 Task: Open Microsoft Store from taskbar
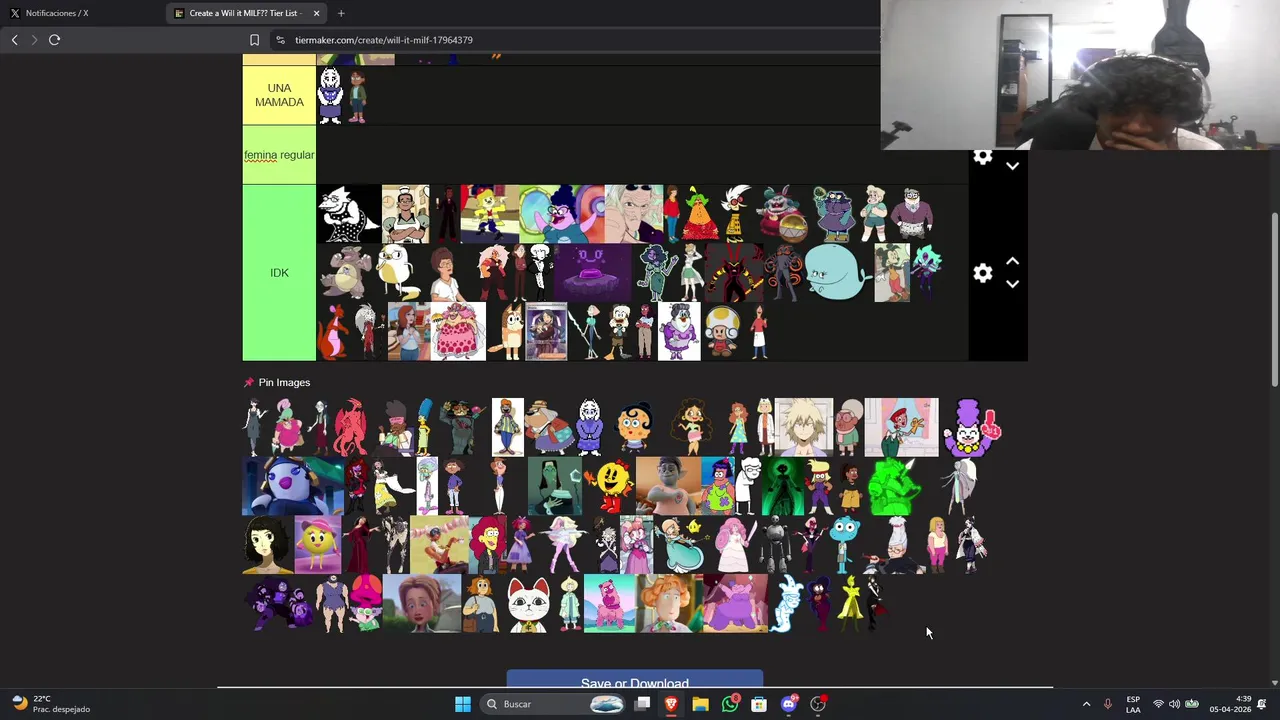click(x=759, y=704)
